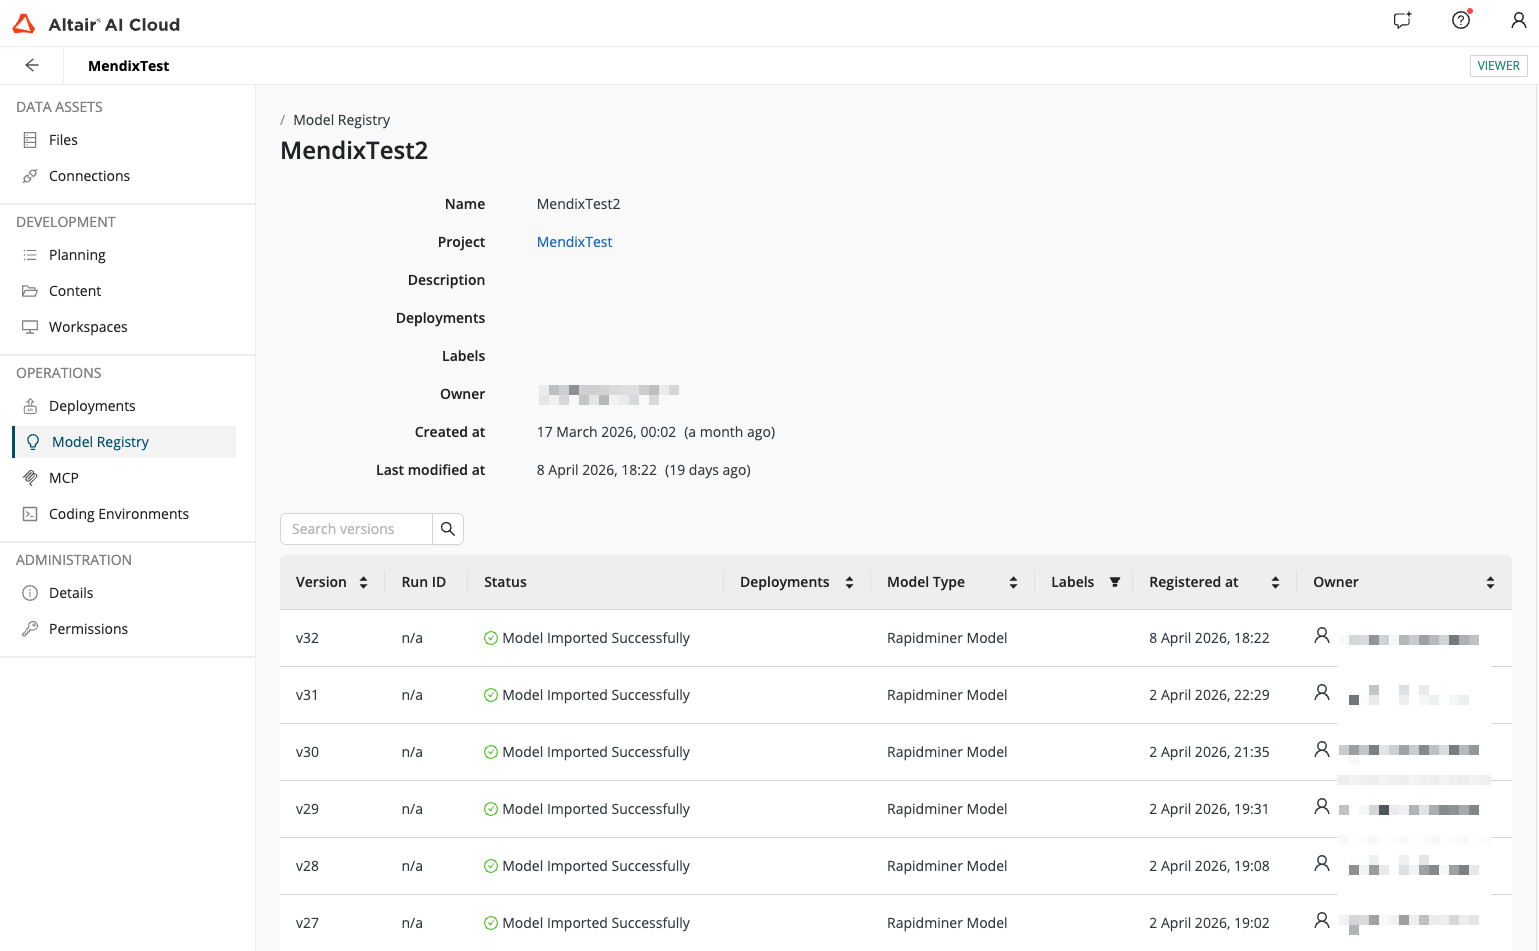Sort by Model Type column arrows

[x=1013, y=582]
